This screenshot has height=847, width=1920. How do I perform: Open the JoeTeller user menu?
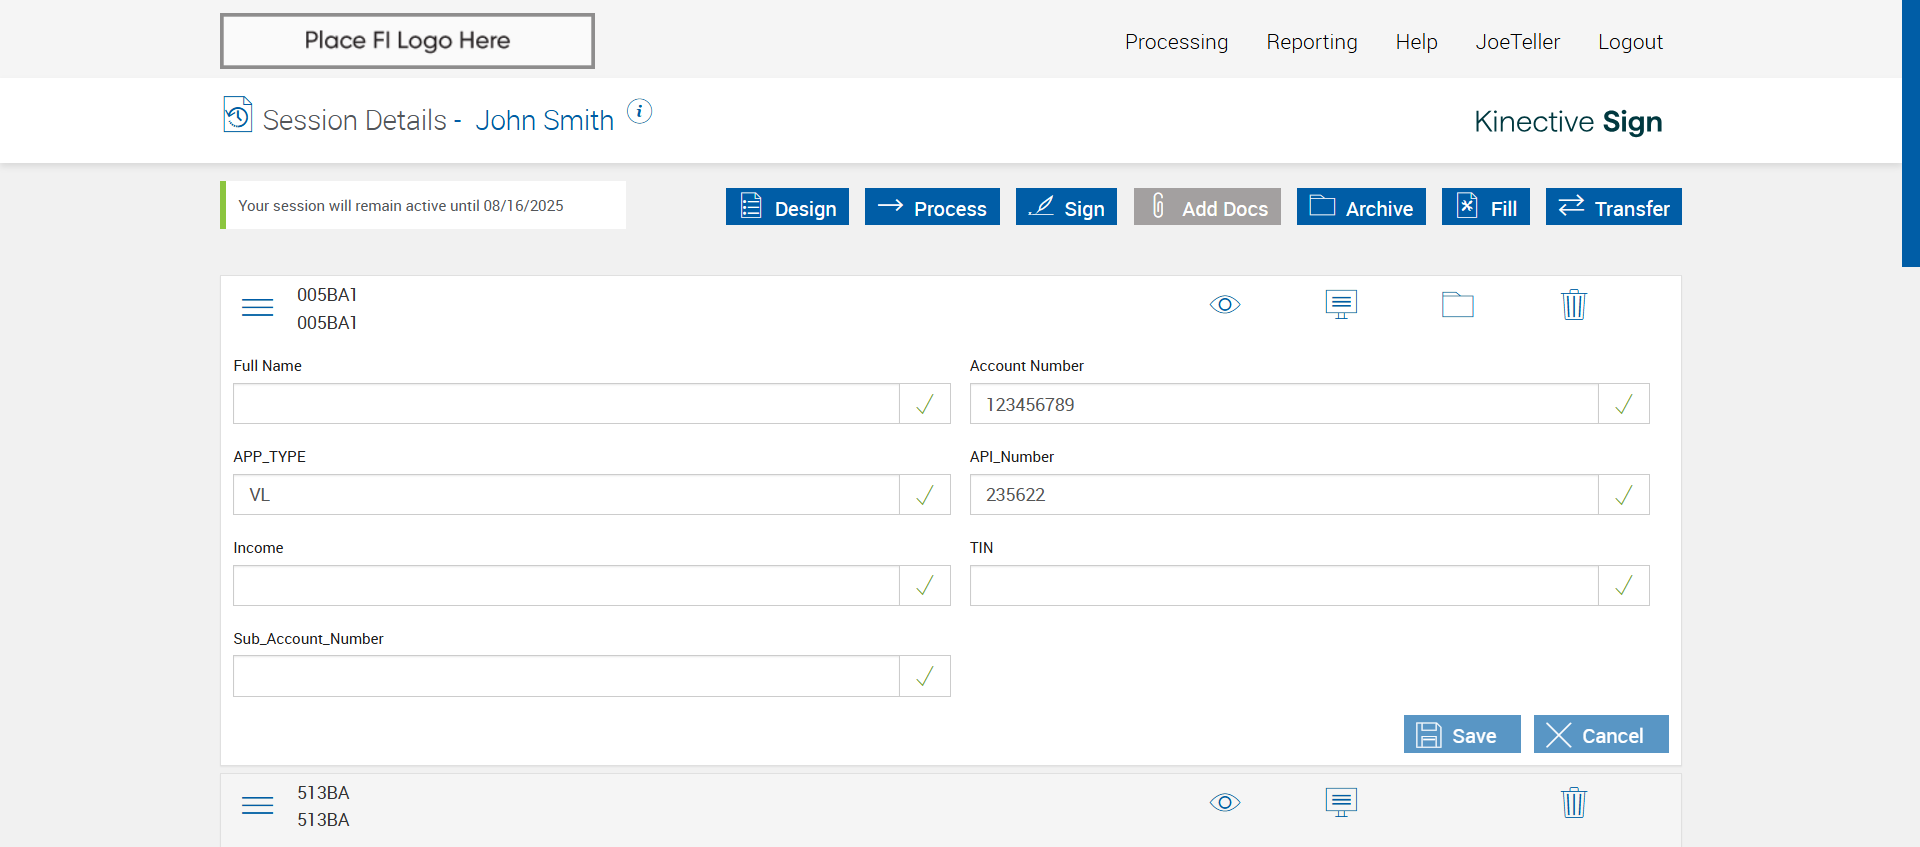click(1517, 42)
